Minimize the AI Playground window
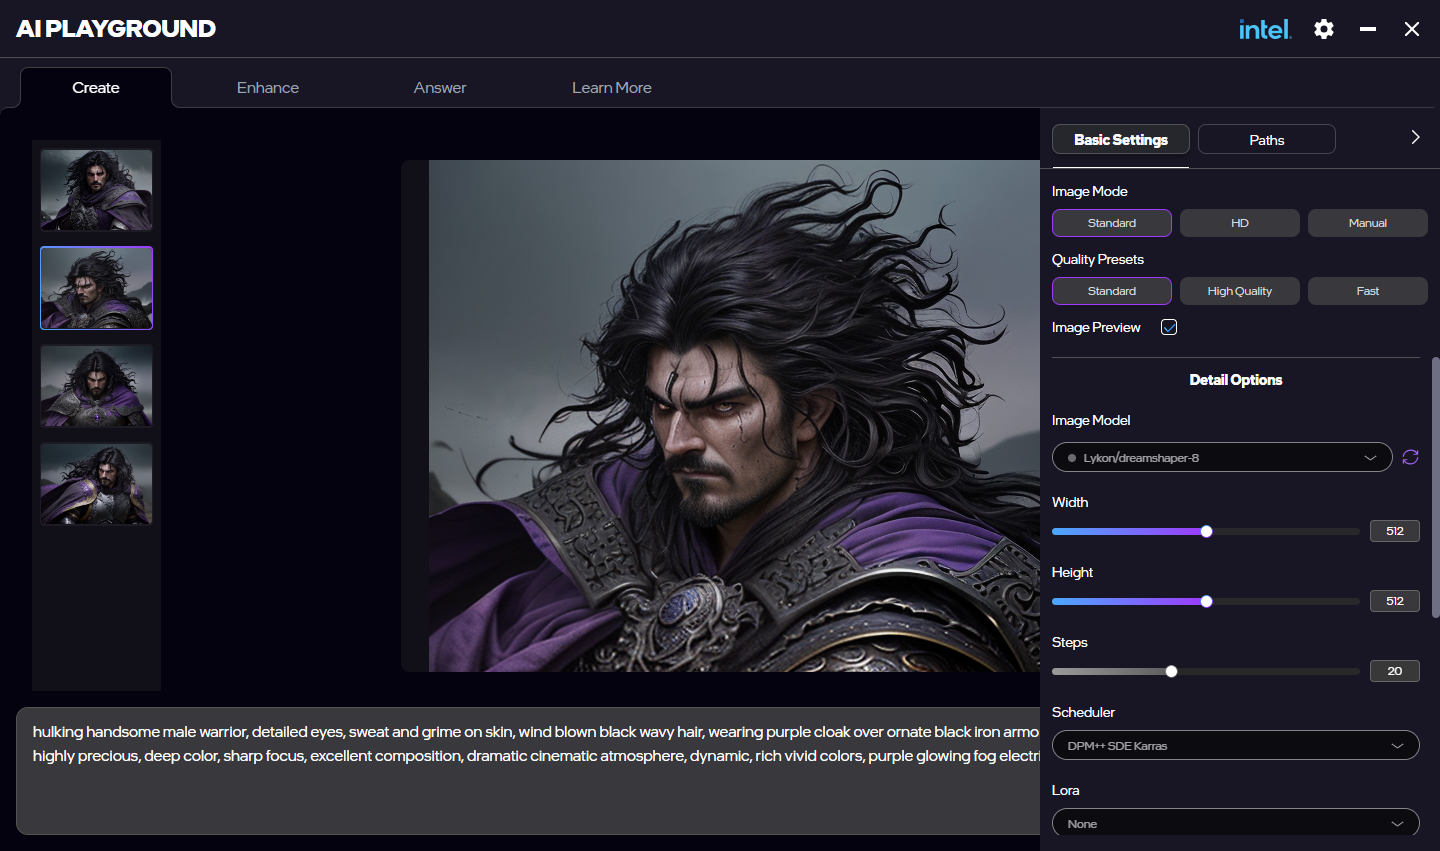 pyautogui.click(x=1368, y=29)
